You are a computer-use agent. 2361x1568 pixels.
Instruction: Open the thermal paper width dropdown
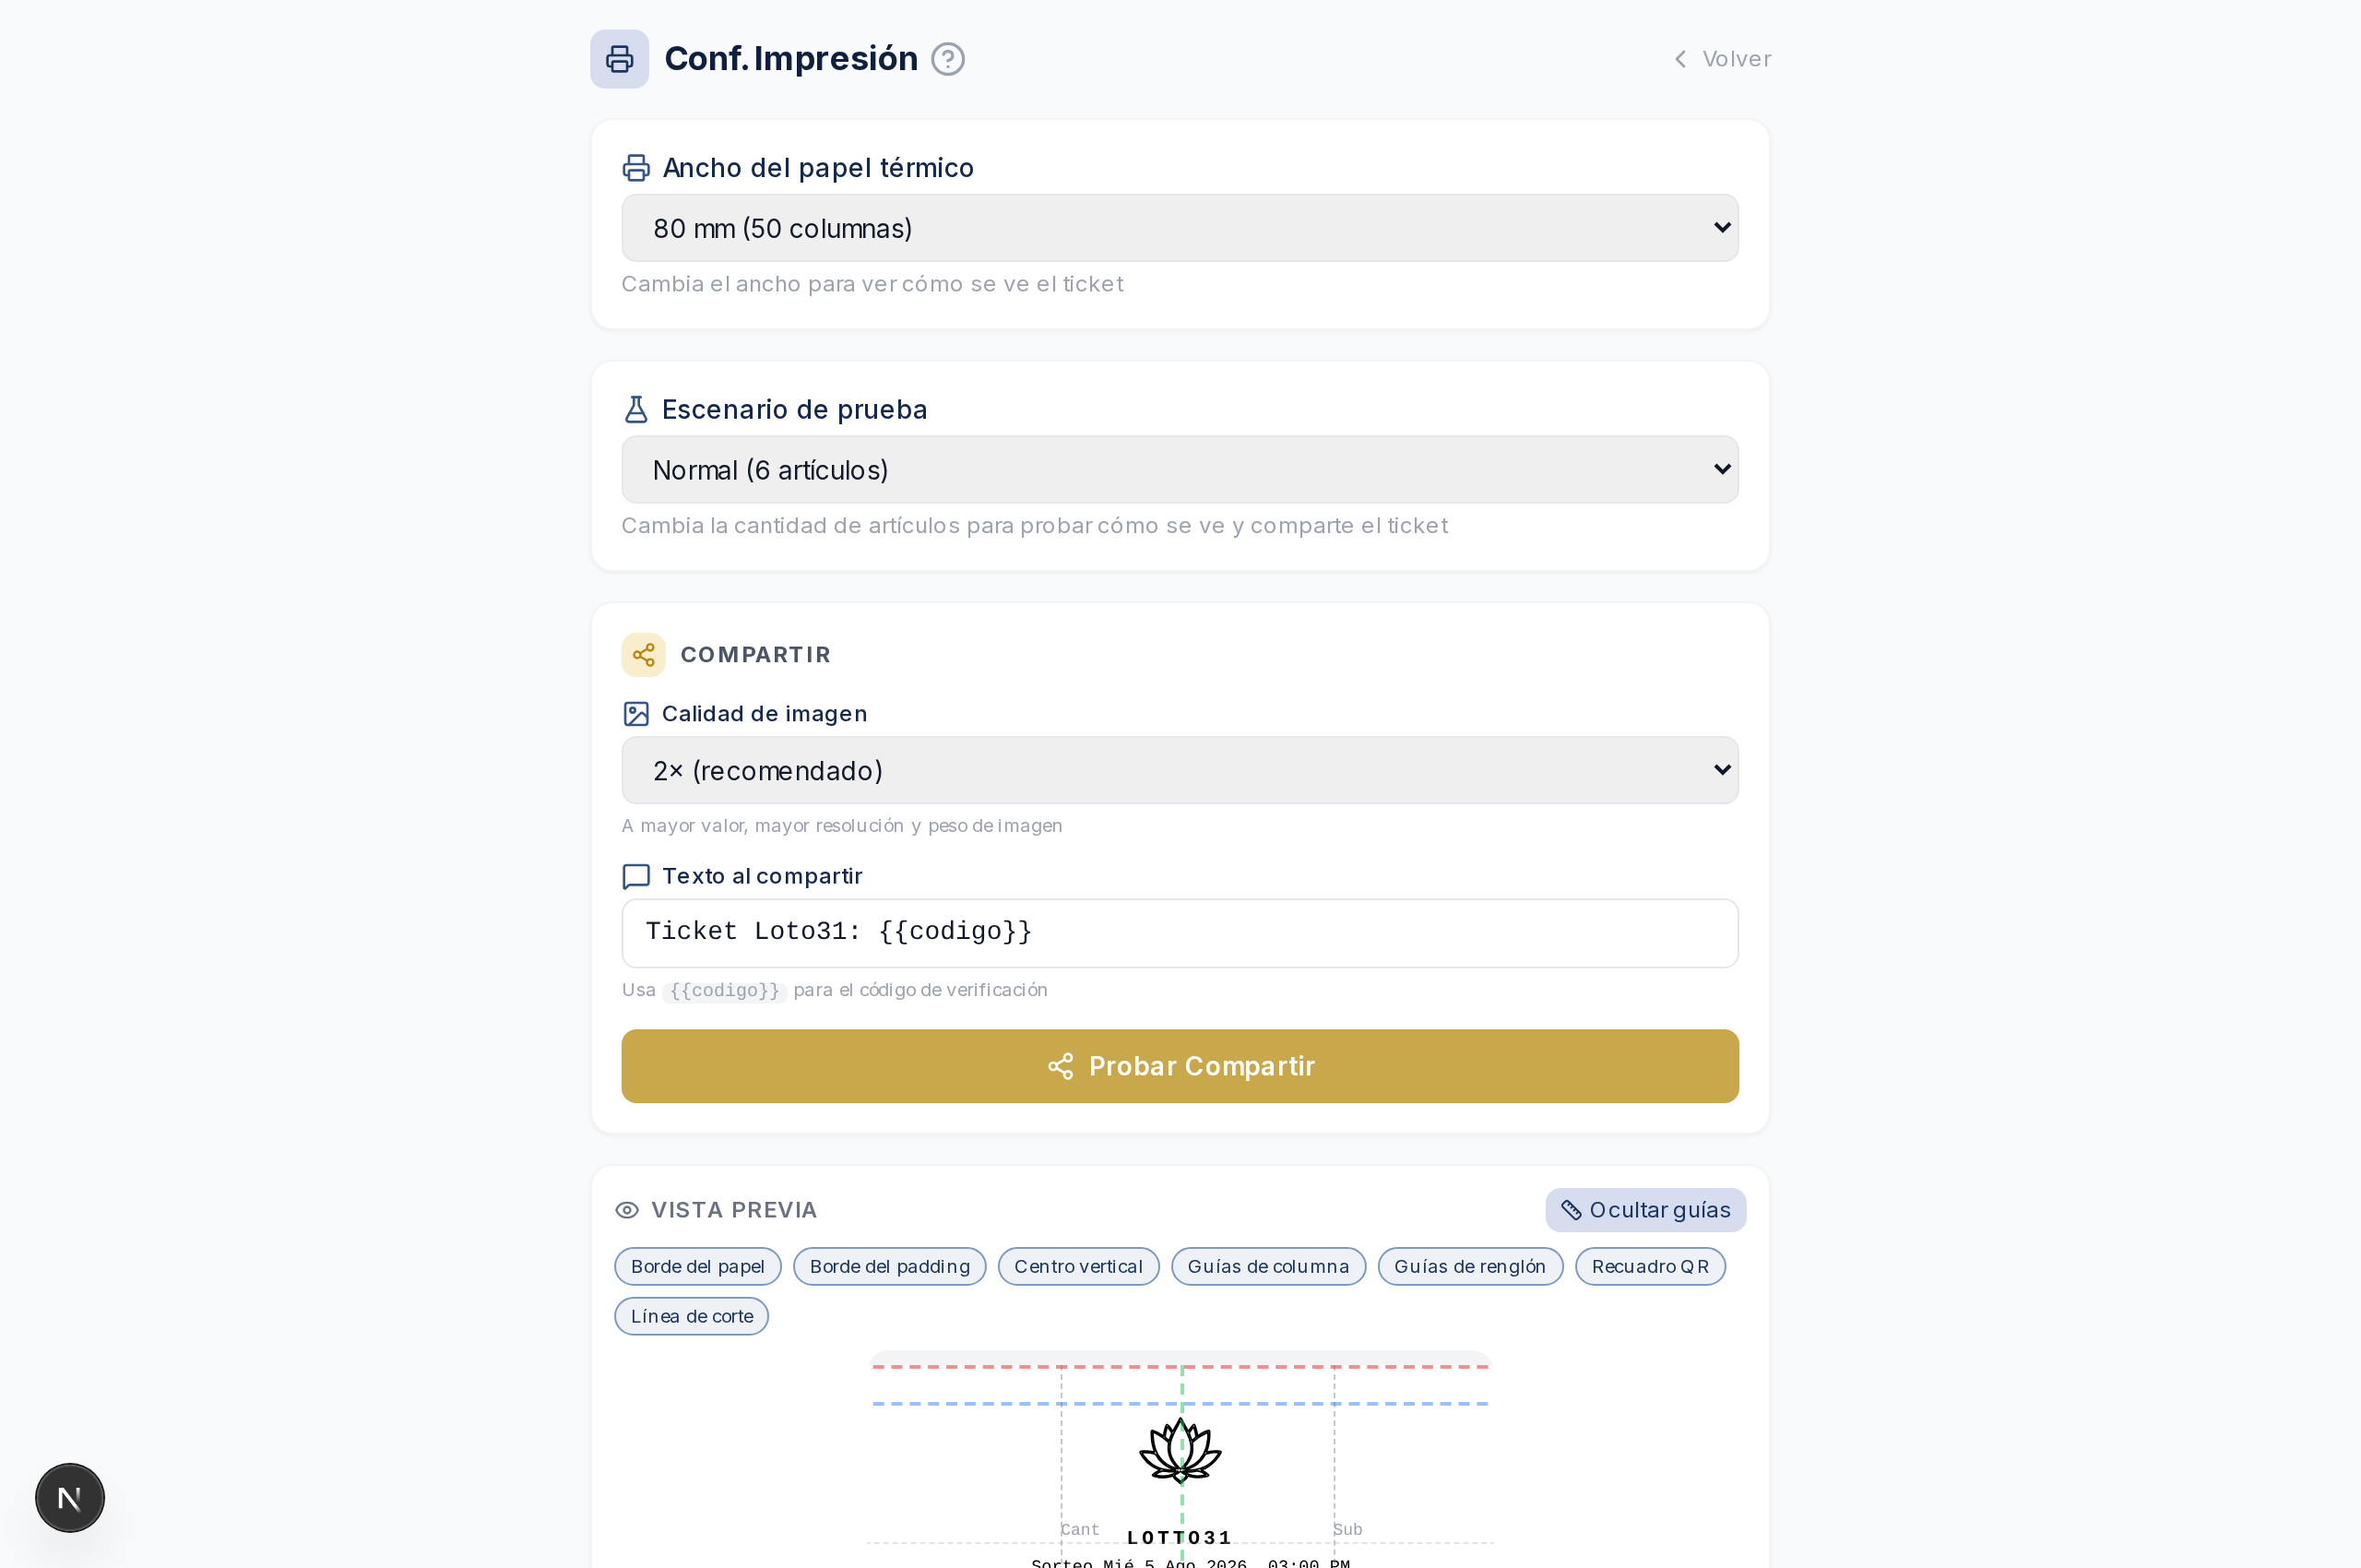pos(1180,228)
